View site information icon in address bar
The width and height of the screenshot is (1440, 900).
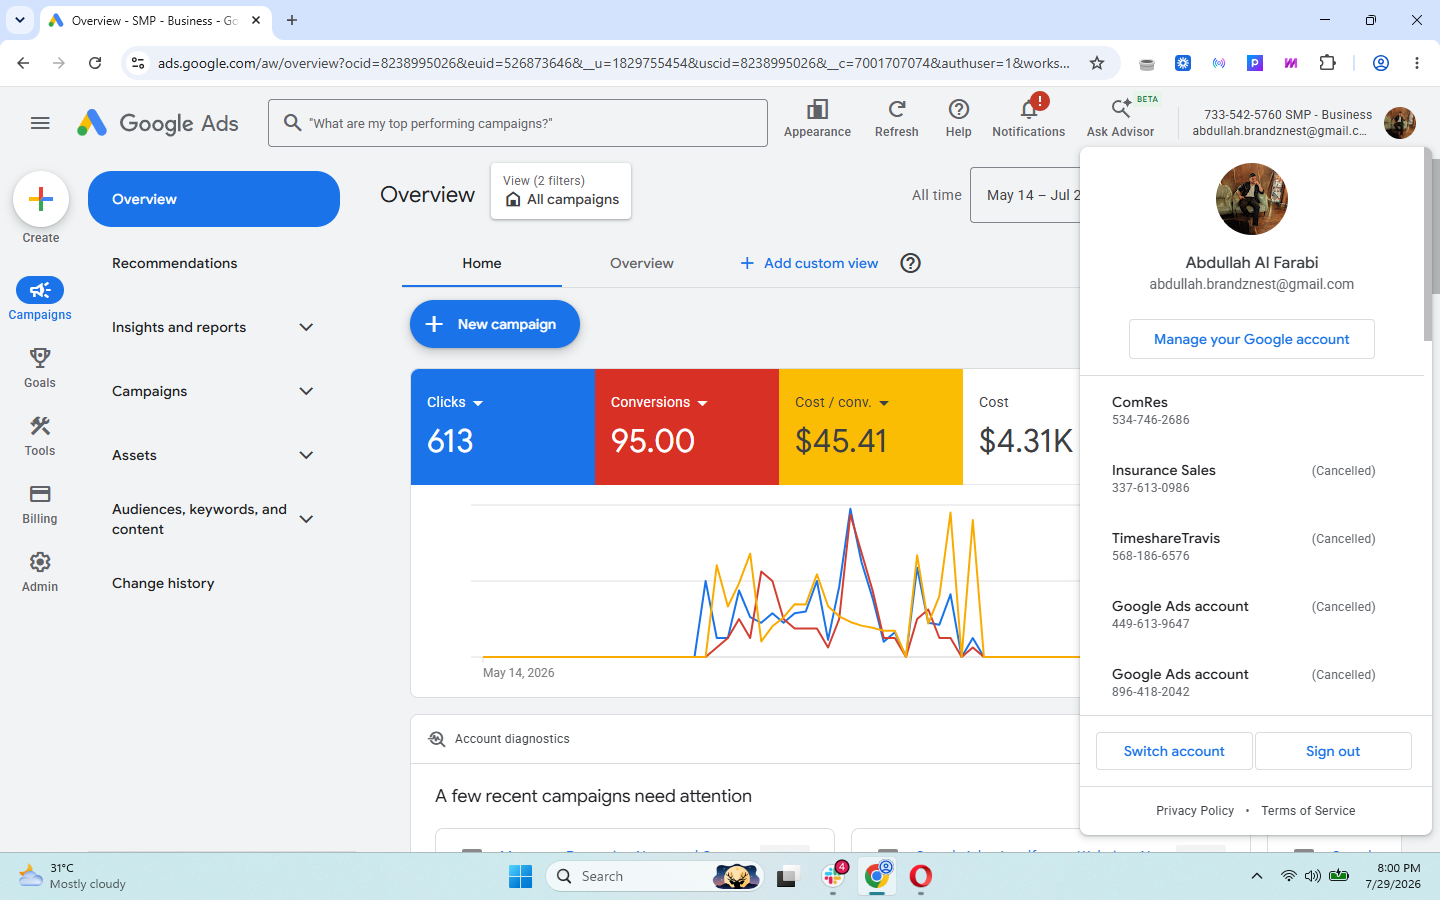[x=138, y=63]
